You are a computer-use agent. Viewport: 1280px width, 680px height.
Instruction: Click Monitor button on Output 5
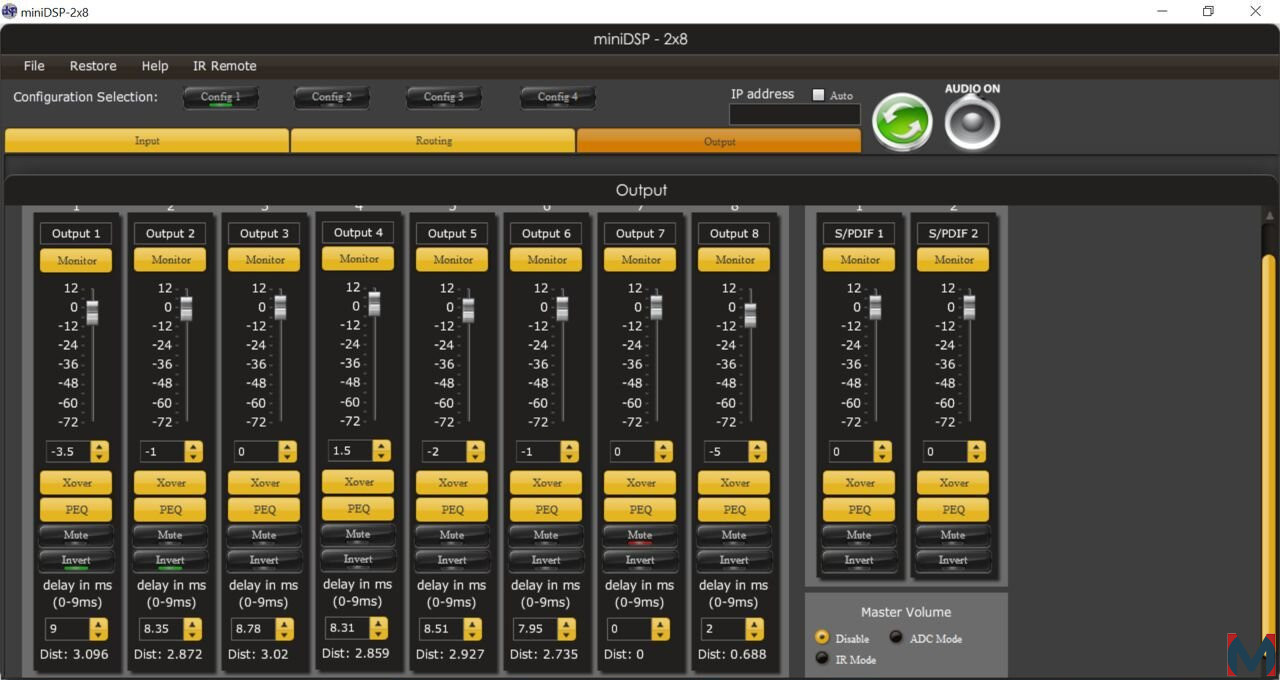click(453, 260)
